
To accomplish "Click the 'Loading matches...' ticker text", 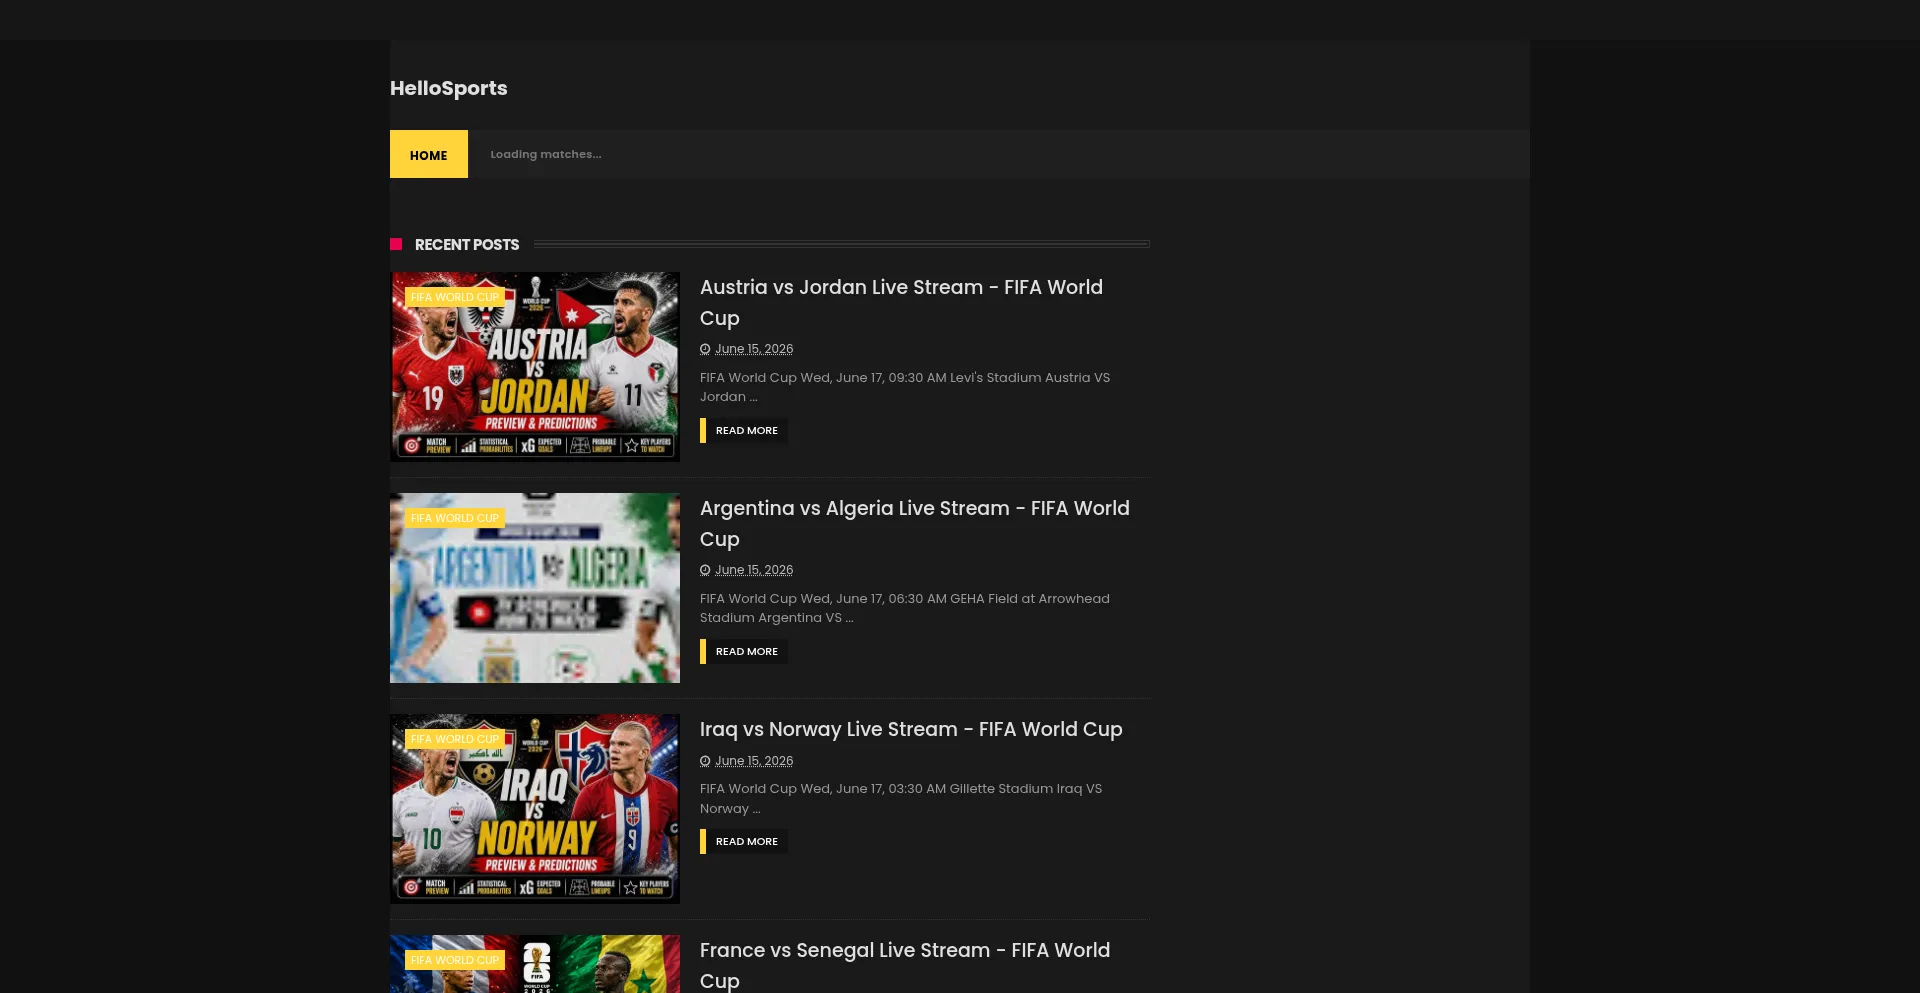I will coord(546,154).
